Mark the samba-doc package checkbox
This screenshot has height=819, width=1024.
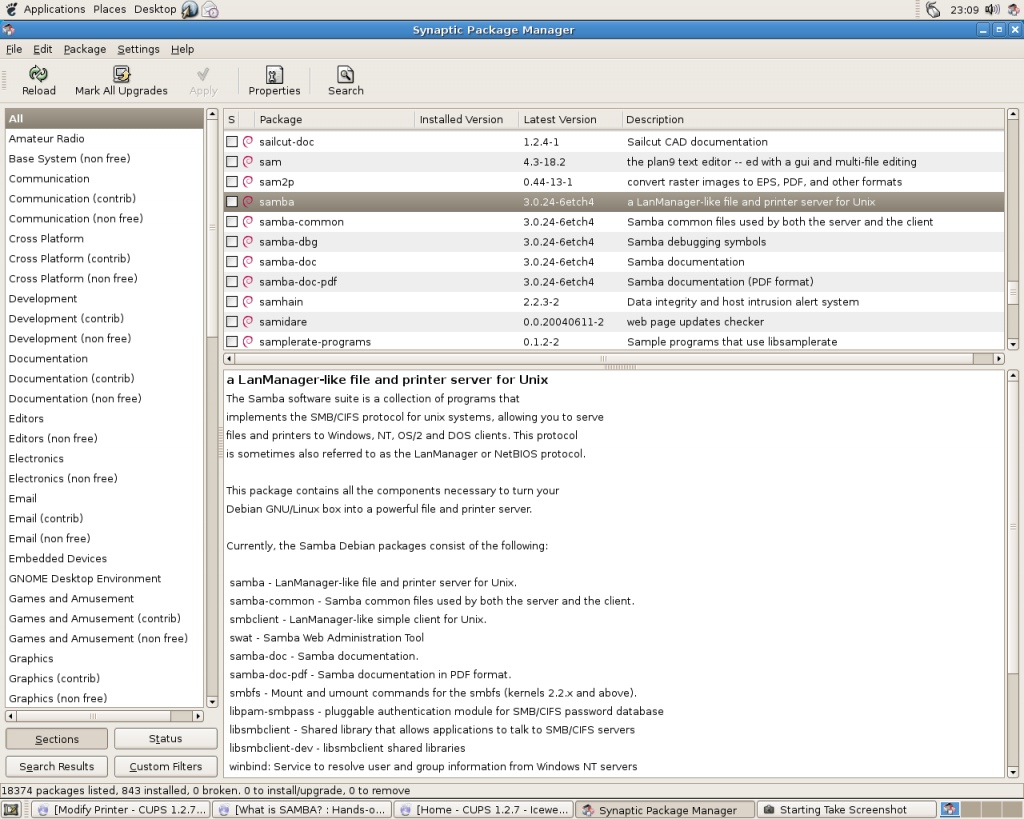pyautogui.click(x=232, y=262)
